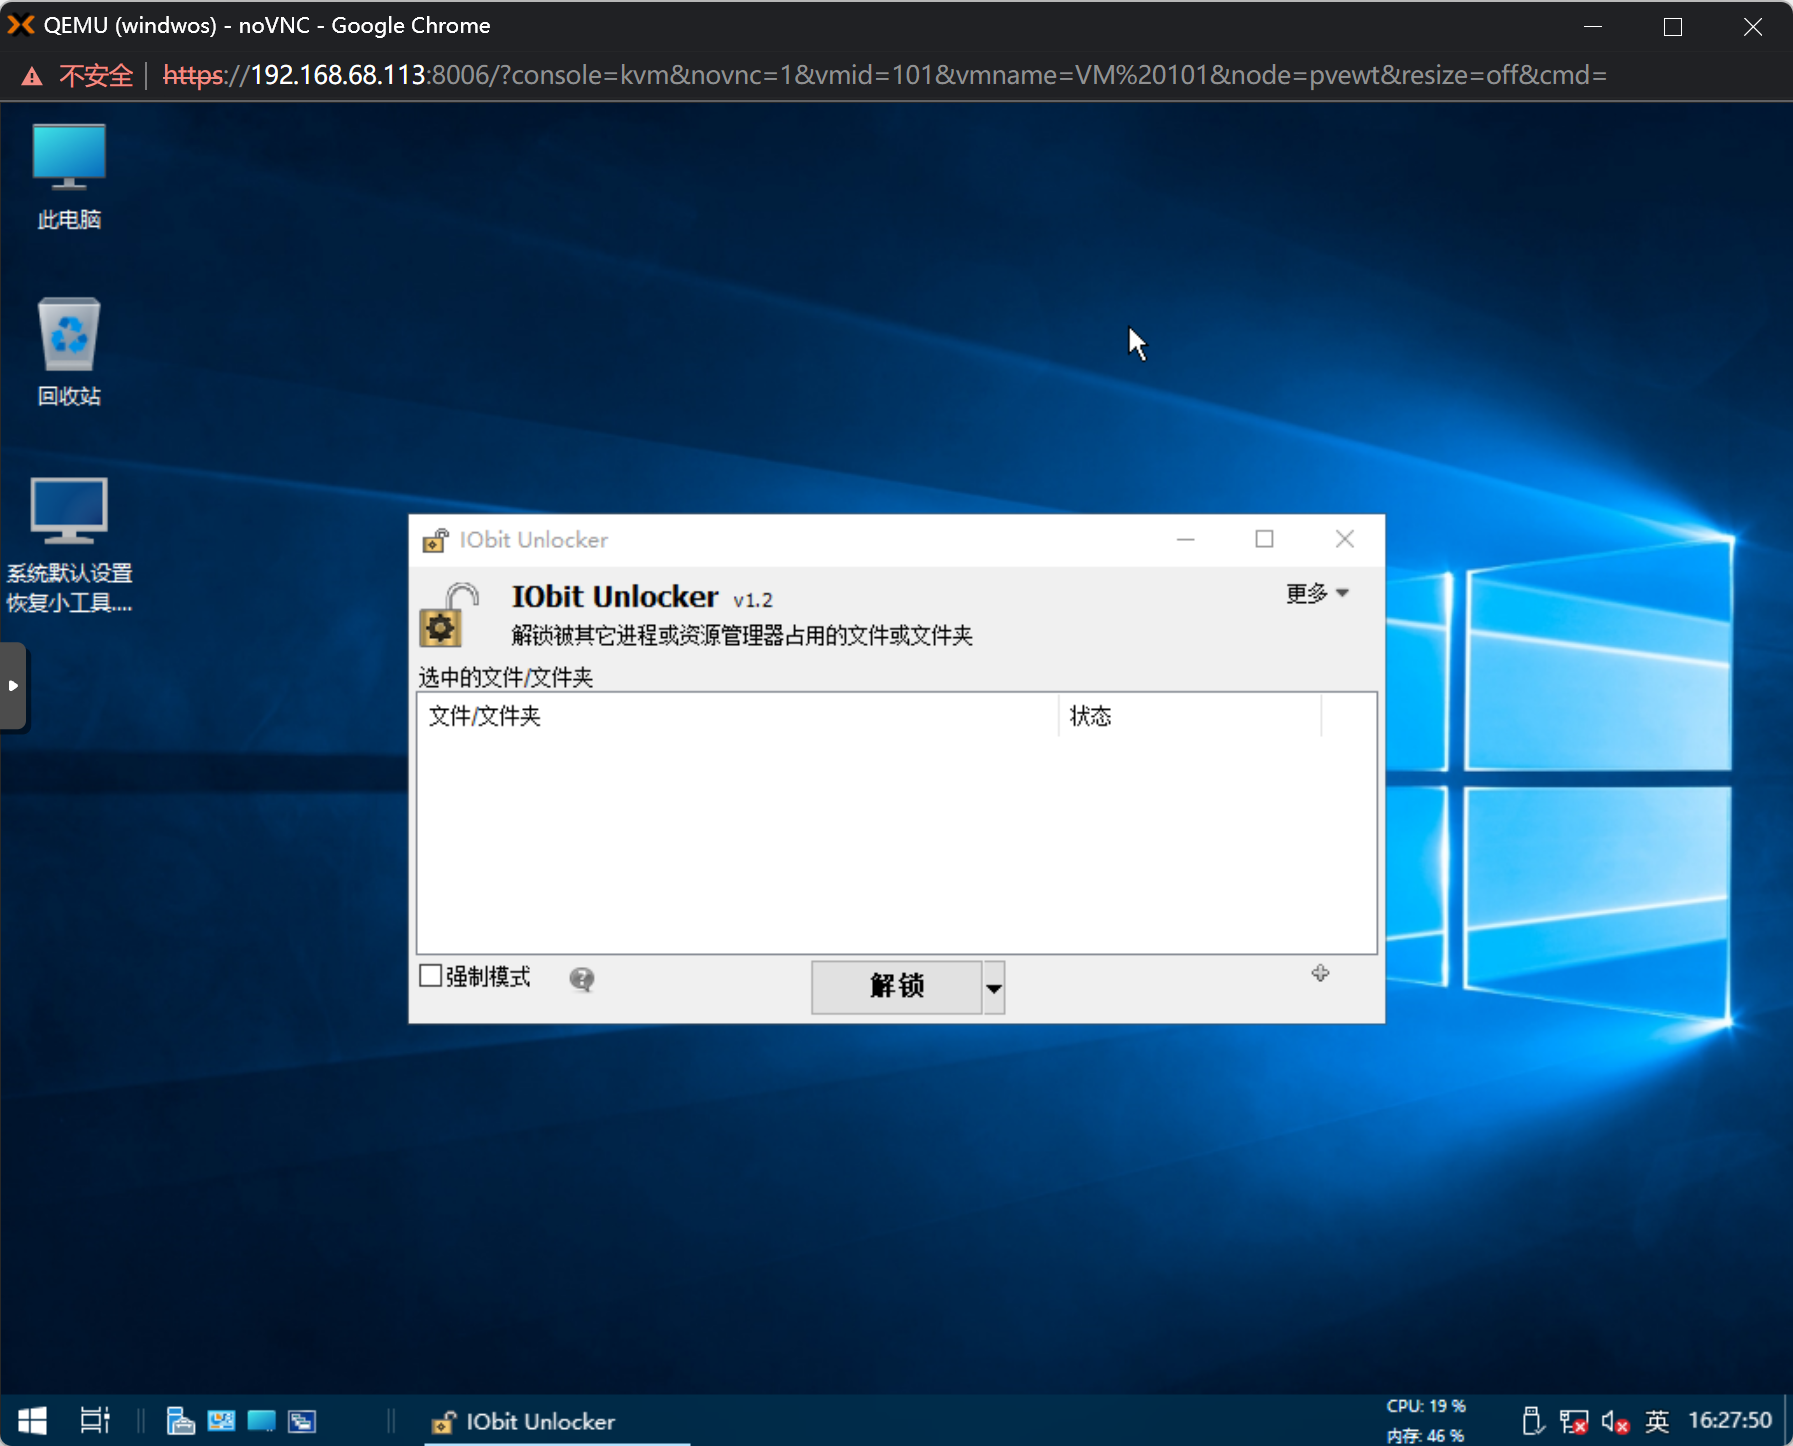
Task: Click the 不安全 security warning indicator
Action: (x=78, y=75)
